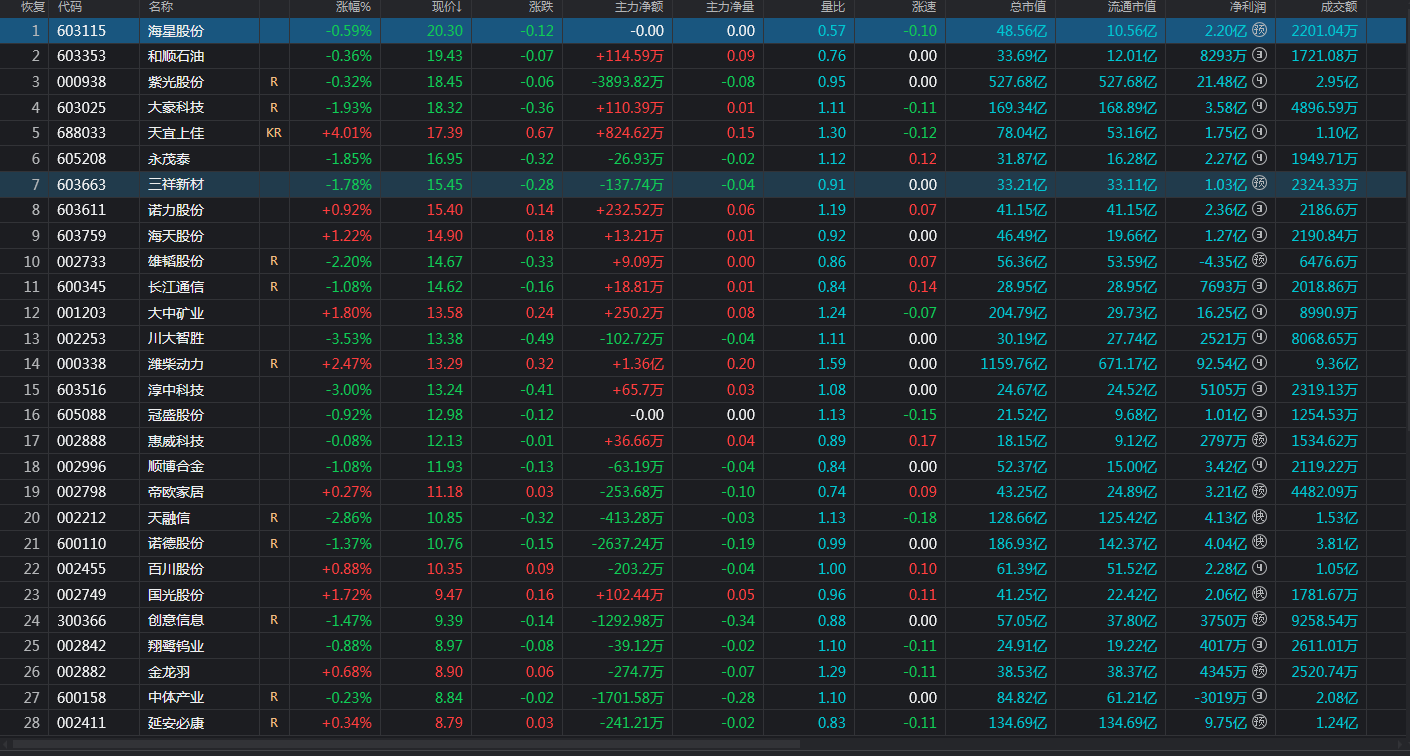Click the ④ report icon in 紫光股份 row

[x=1259, y=81]
